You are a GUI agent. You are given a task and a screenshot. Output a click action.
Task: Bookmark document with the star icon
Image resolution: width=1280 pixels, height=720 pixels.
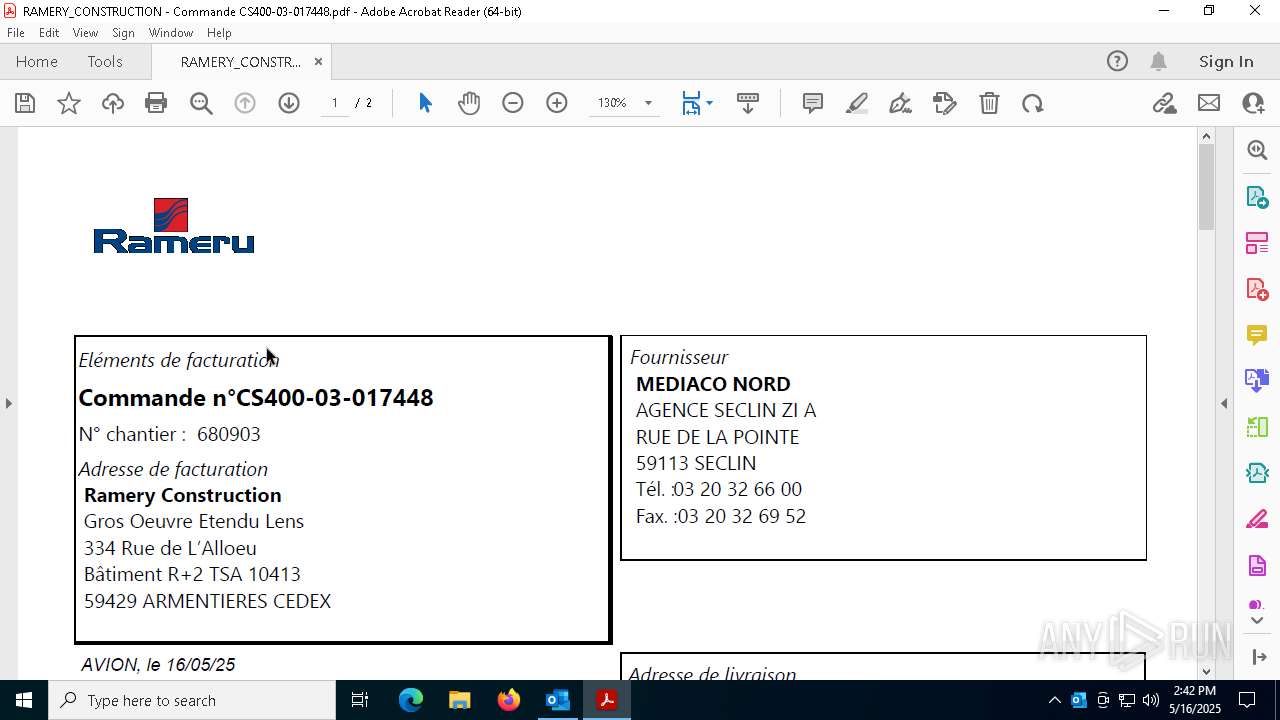point(69,103)
